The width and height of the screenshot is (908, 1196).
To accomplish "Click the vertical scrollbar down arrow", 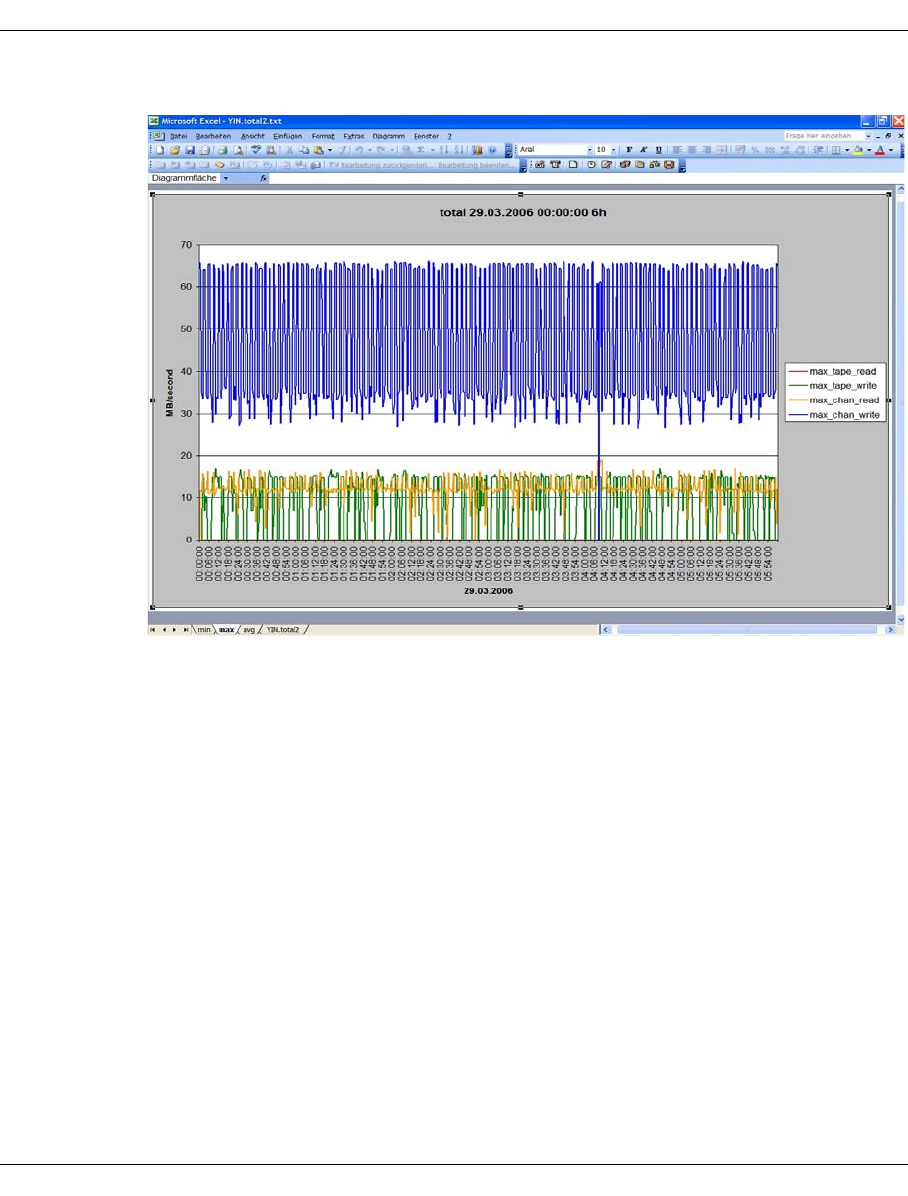I will coord(900,619).
